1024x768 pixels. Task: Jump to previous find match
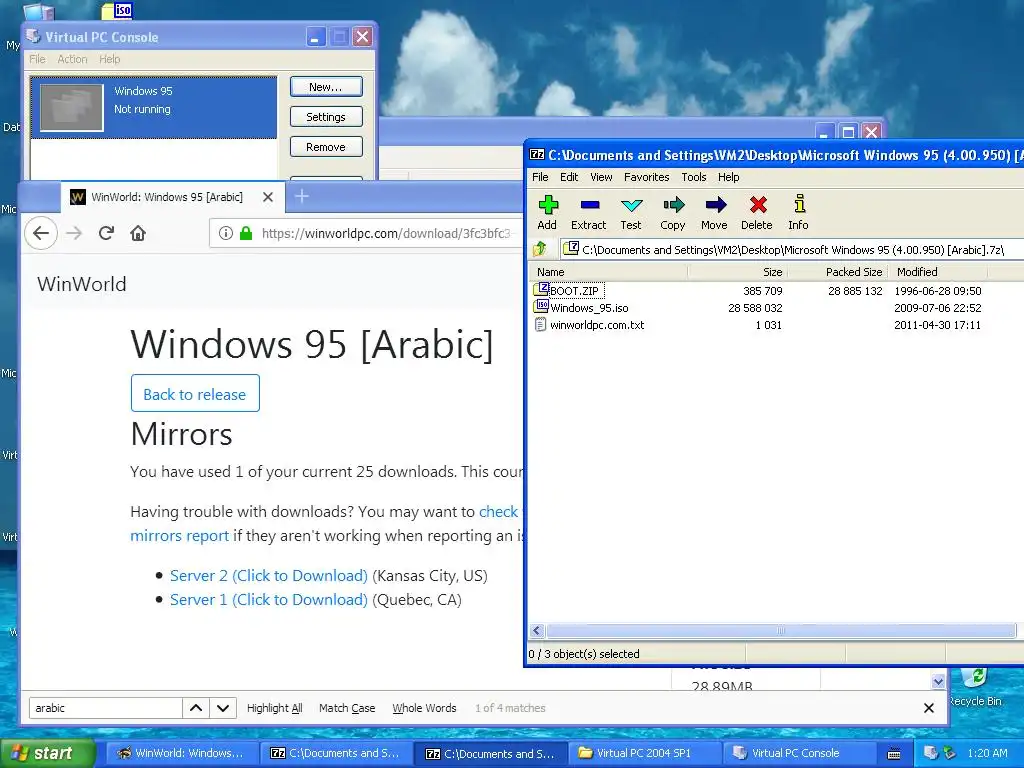196,708
